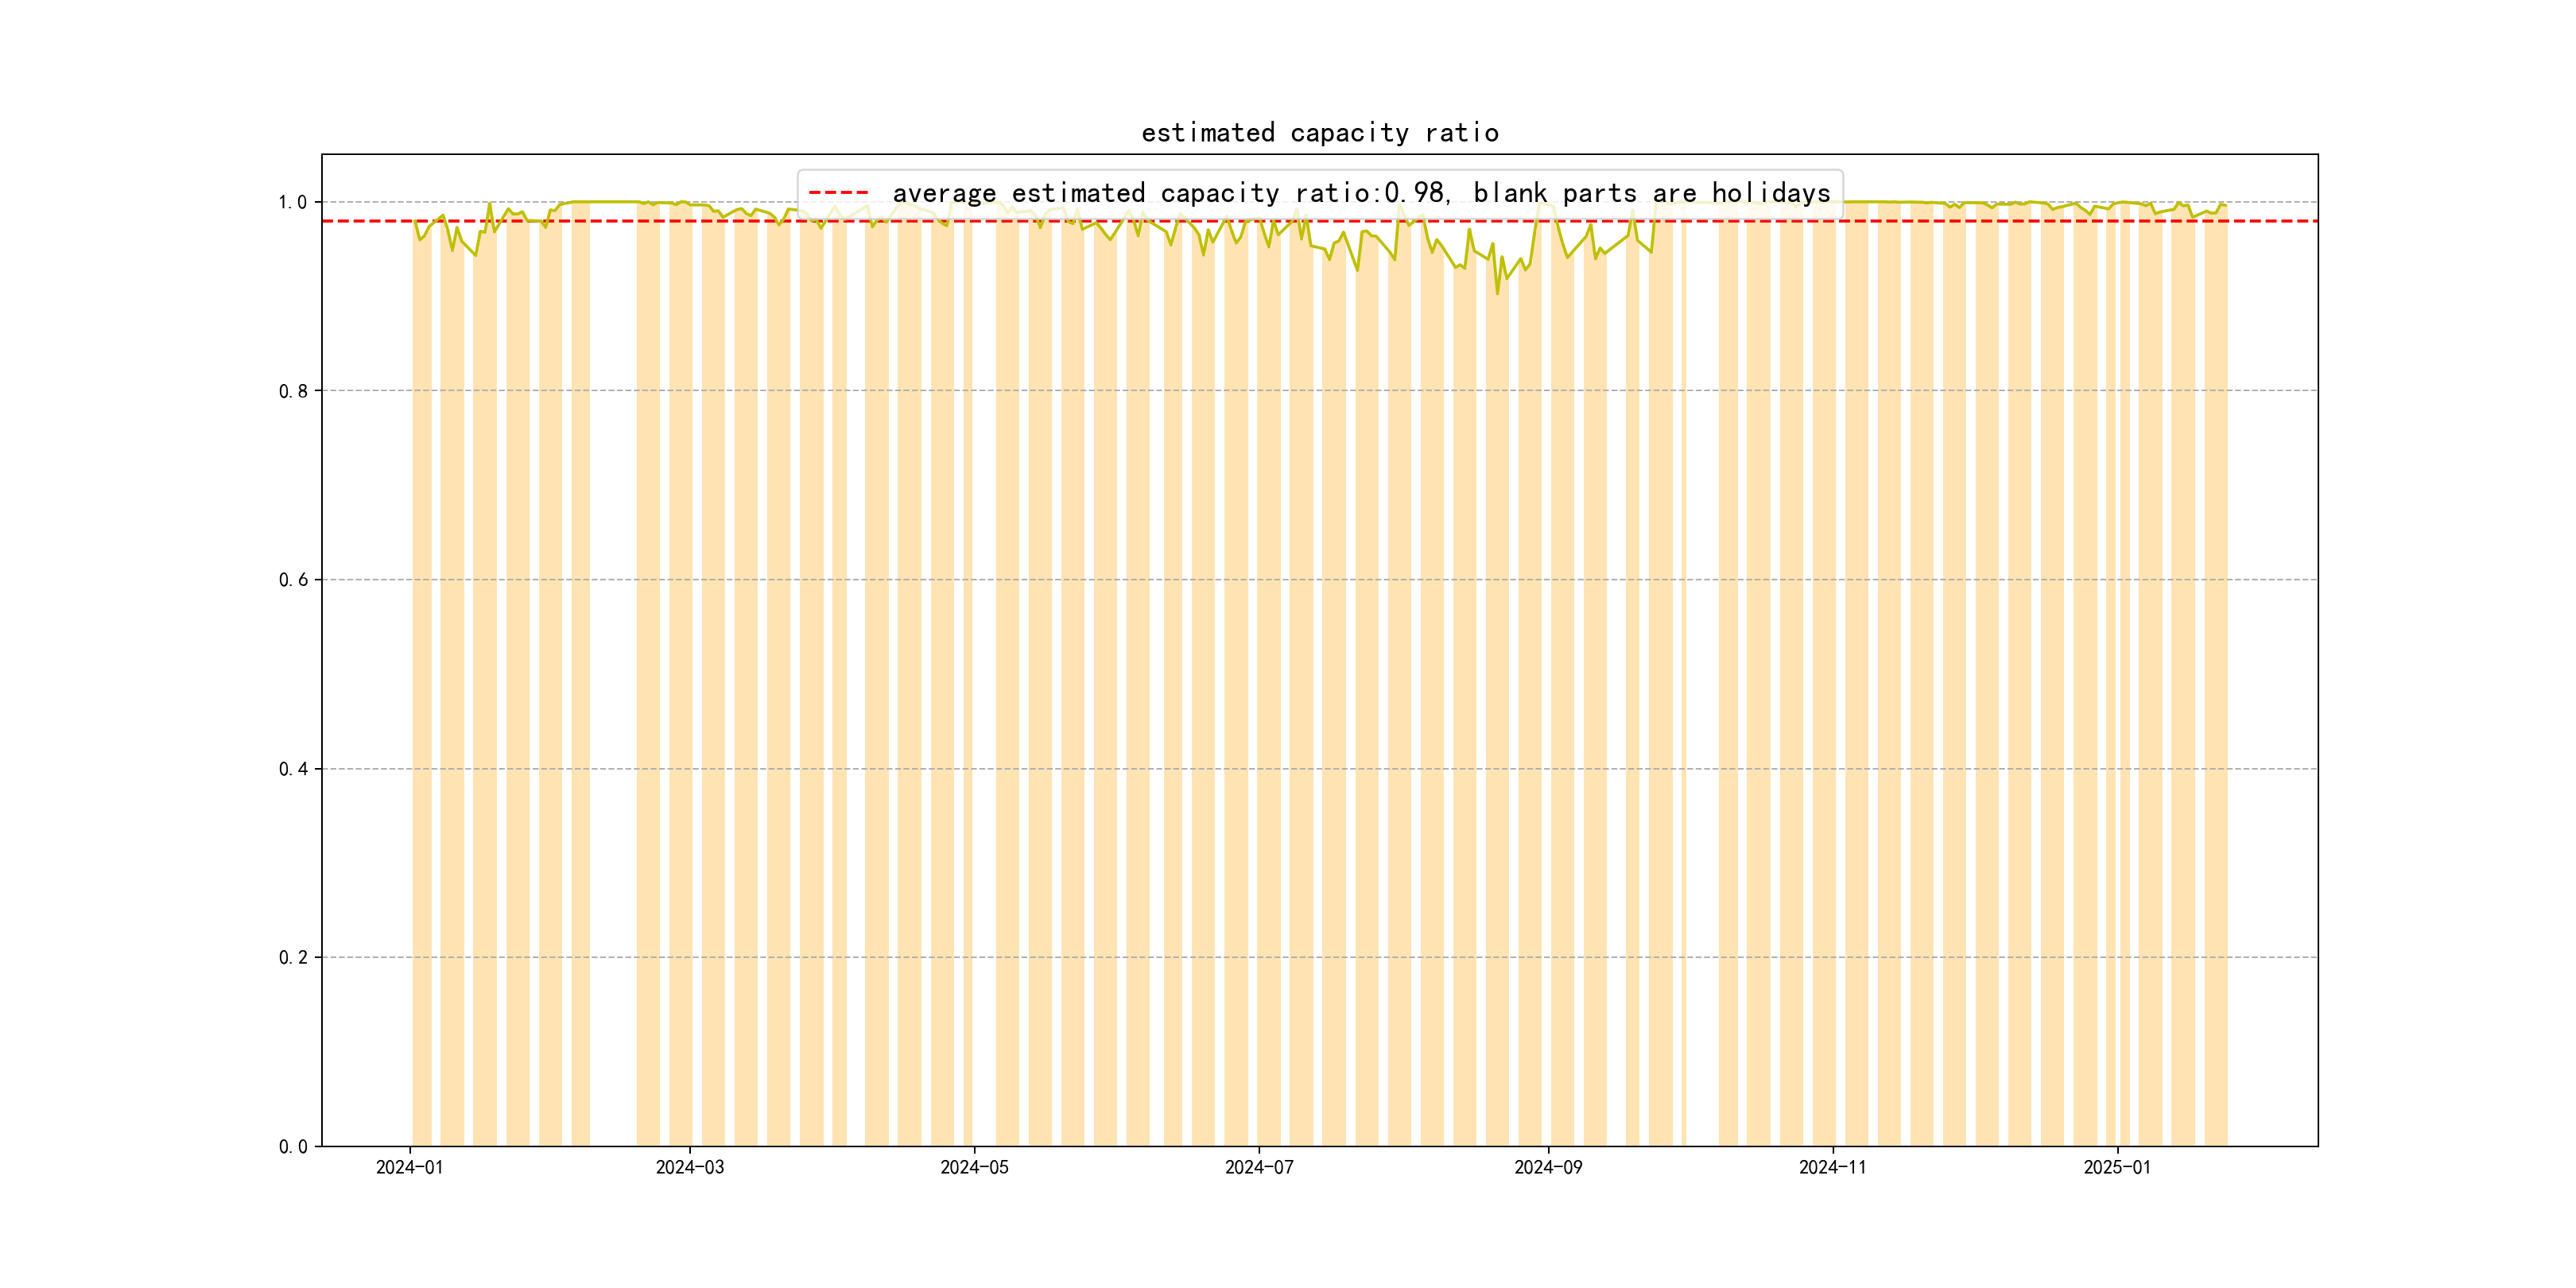
Task: Click the lowest dip of the yellow line
Action: point(1497,292)
